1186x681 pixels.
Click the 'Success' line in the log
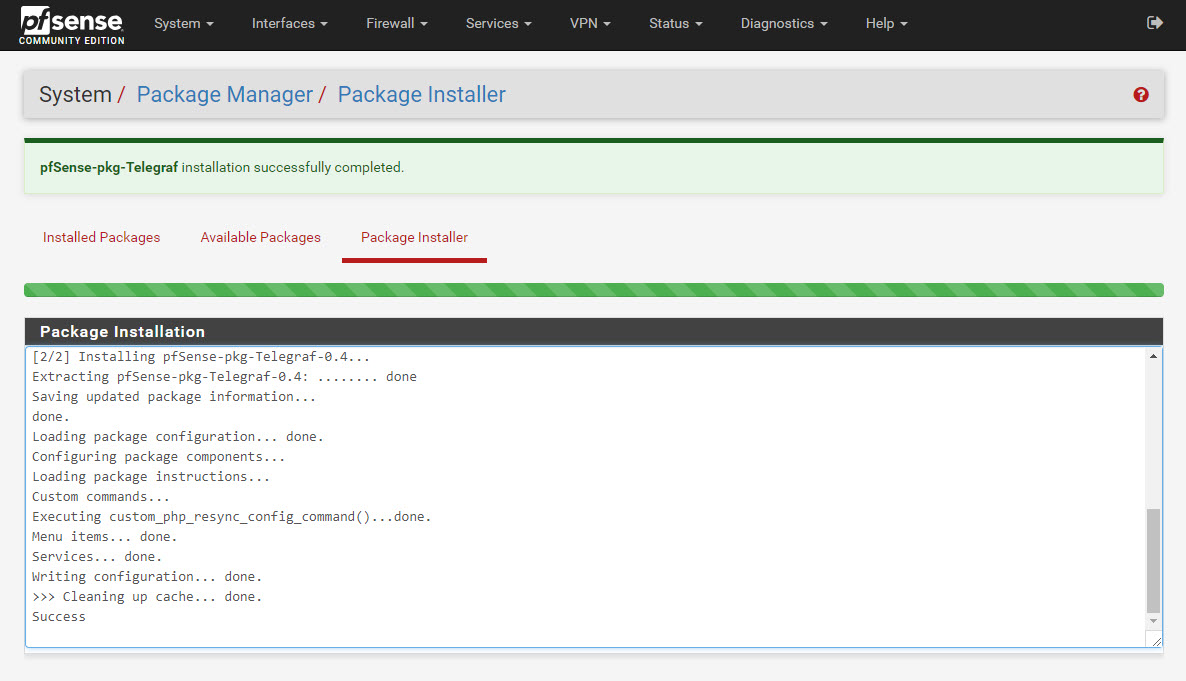point(59,617)
